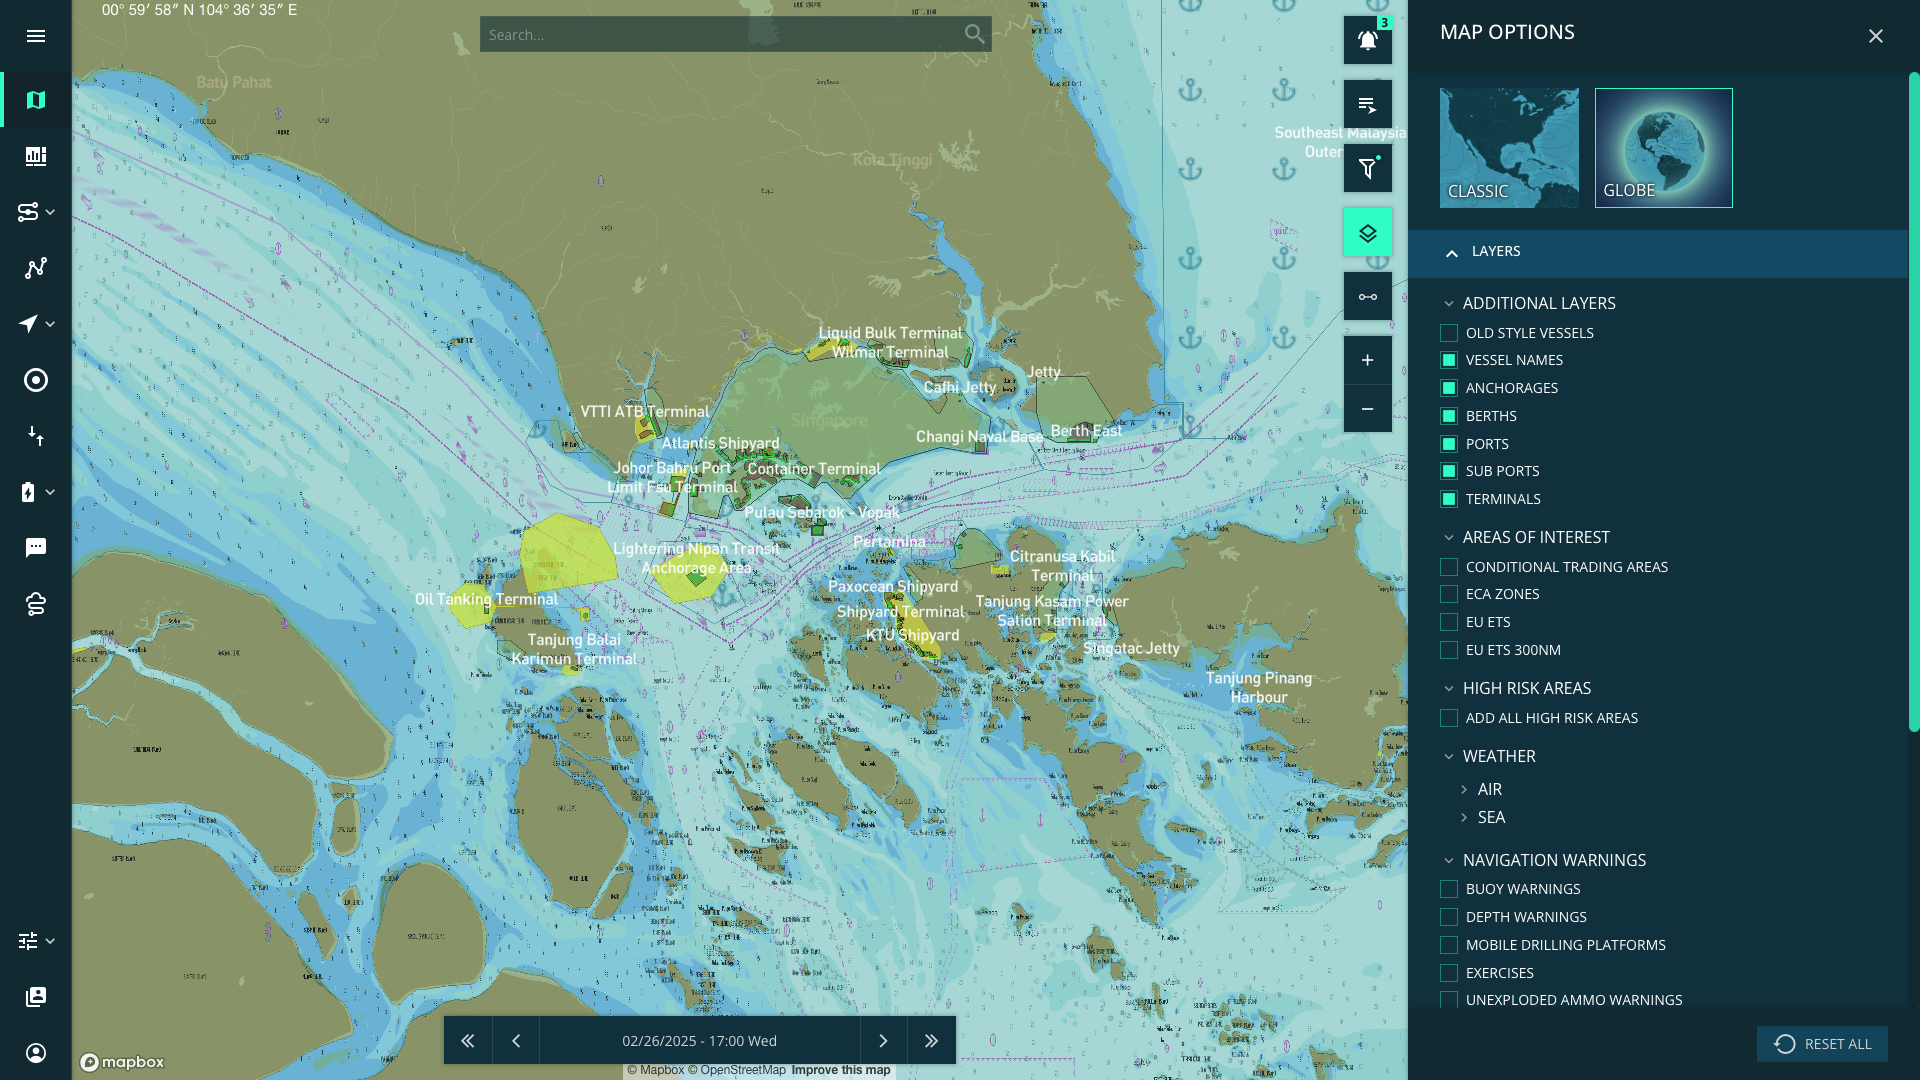The image size is (1920, 1080).
Task: Expand routes sidebar submenu chevron
Action: 50,212
